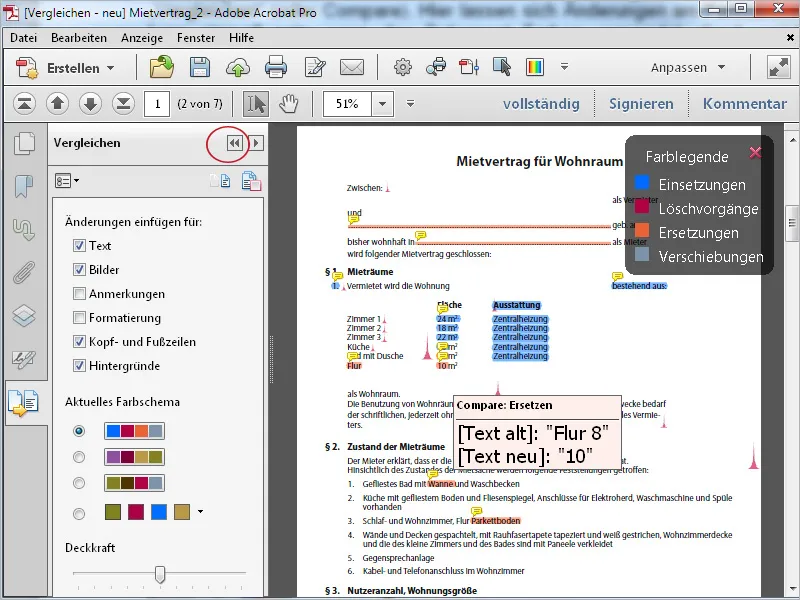Click the olive custom color swatch
This screenshot has width=800, height=600.
coord(113,512)
